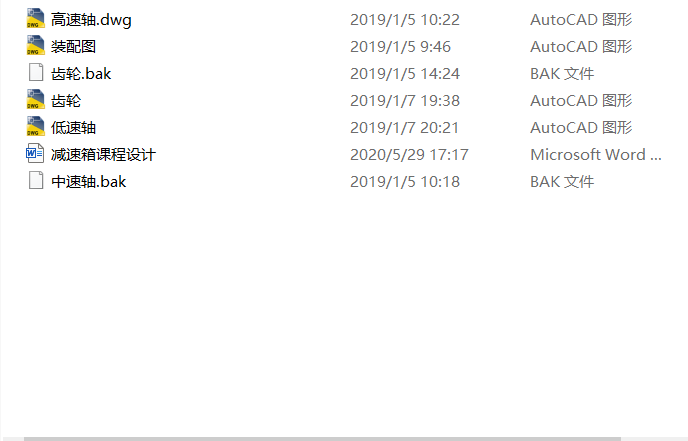The height and width of the screenshot is (441, 688).
Task: Select the 齿轮.bak file name
Action: point(84,74)
